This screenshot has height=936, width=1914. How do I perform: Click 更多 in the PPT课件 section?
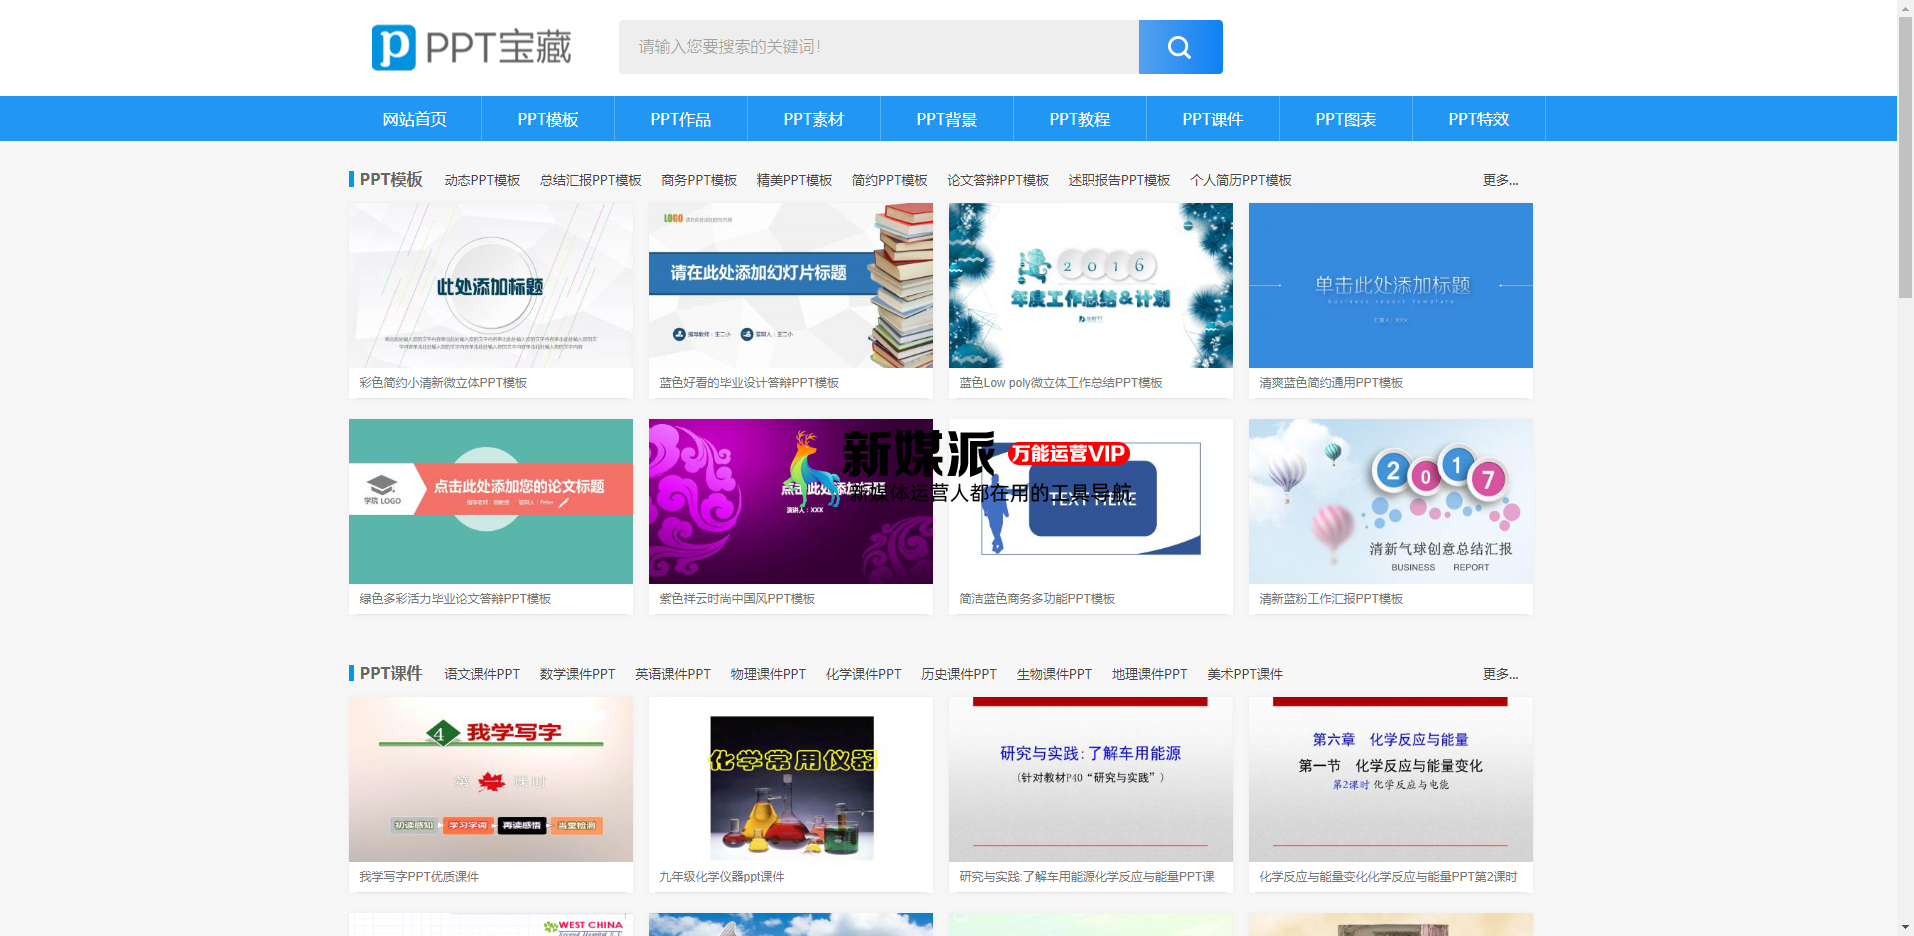pyautogui.click(x=1500, y=674)
